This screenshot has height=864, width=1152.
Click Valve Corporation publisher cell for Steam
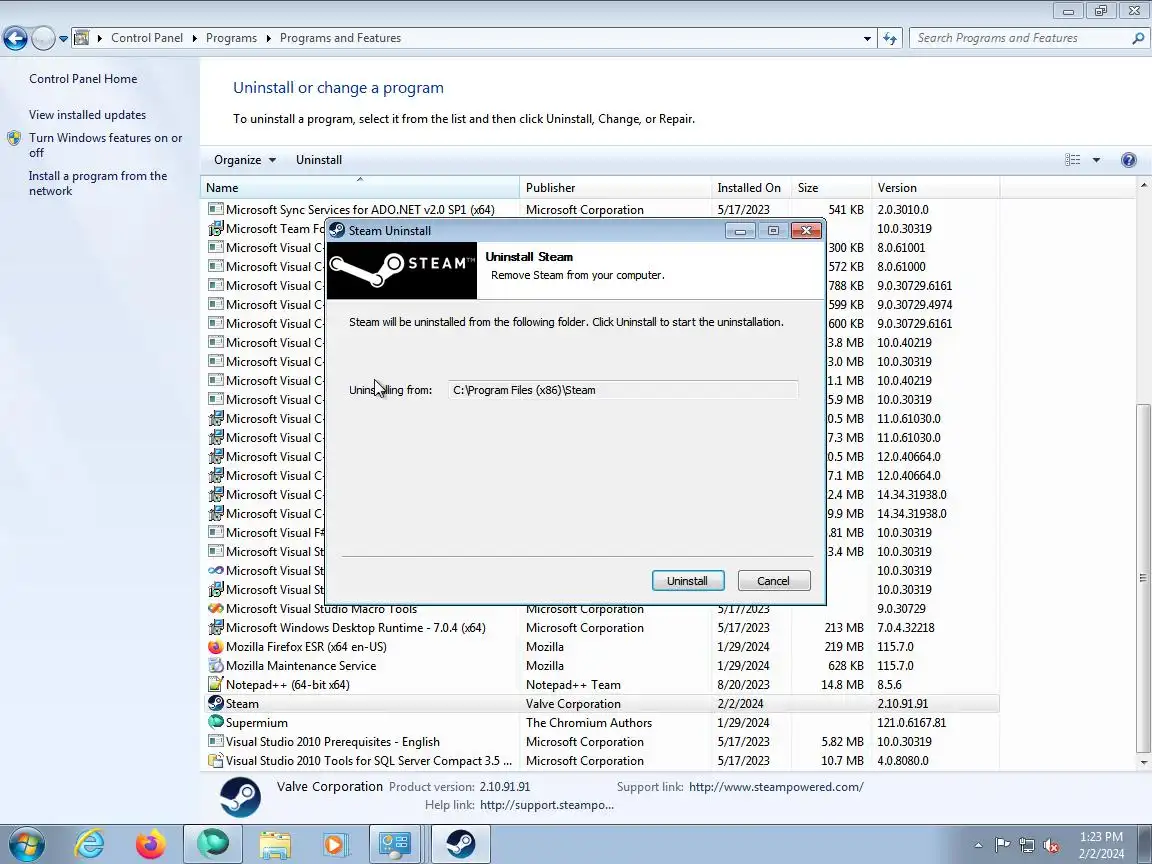point(573,703)
